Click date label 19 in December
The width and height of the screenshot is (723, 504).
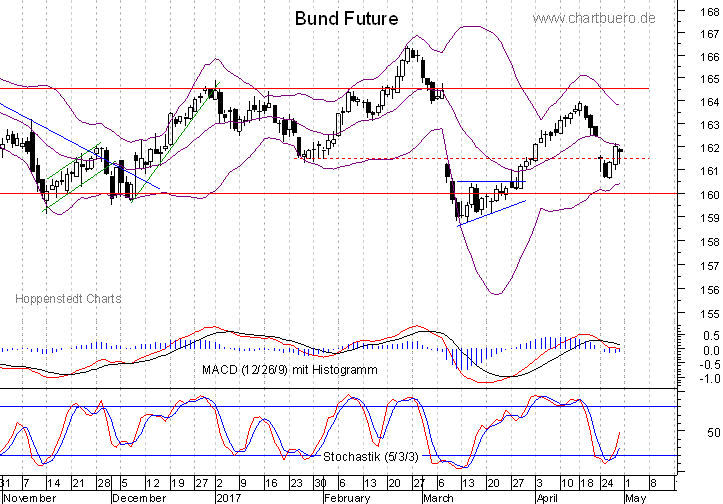click(178, 483)
